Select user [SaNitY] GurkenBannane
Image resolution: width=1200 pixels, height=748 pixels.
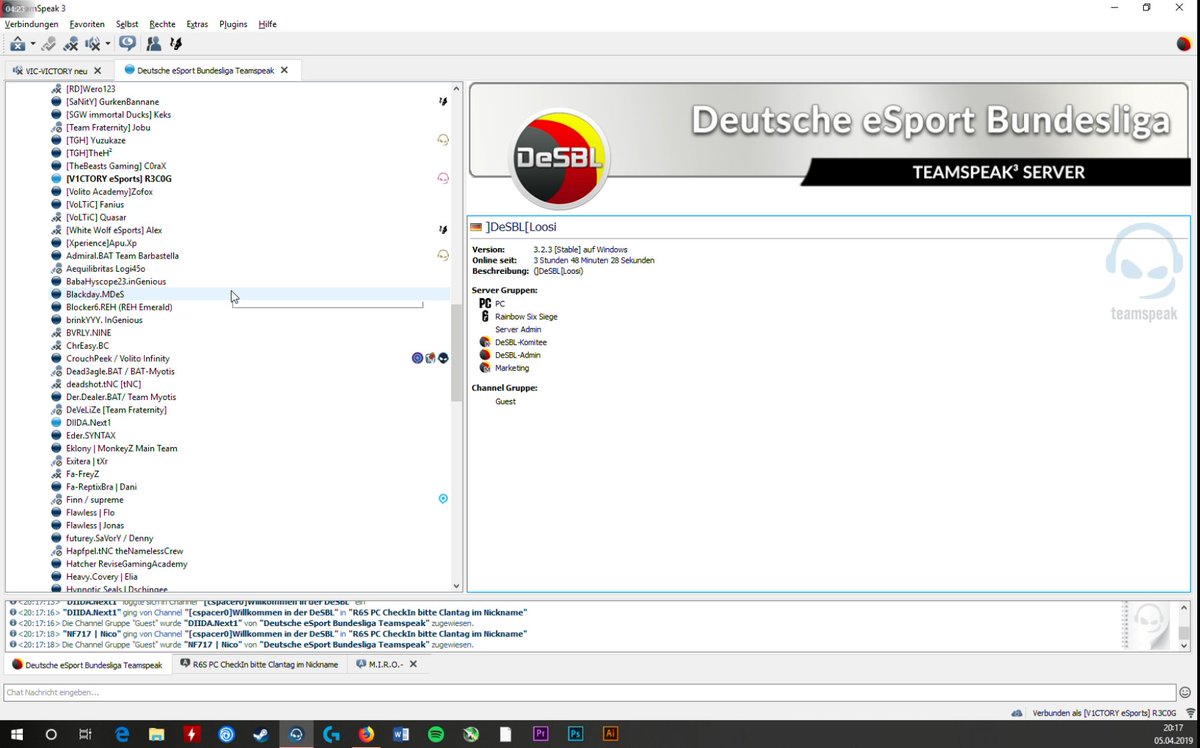(112, 102)
